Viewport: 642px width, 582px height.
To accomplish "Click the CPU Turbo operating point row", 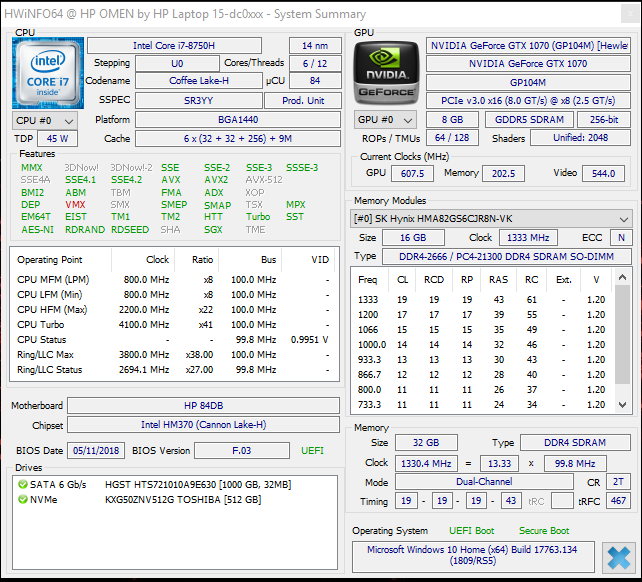I will click(x=174, y=325).
